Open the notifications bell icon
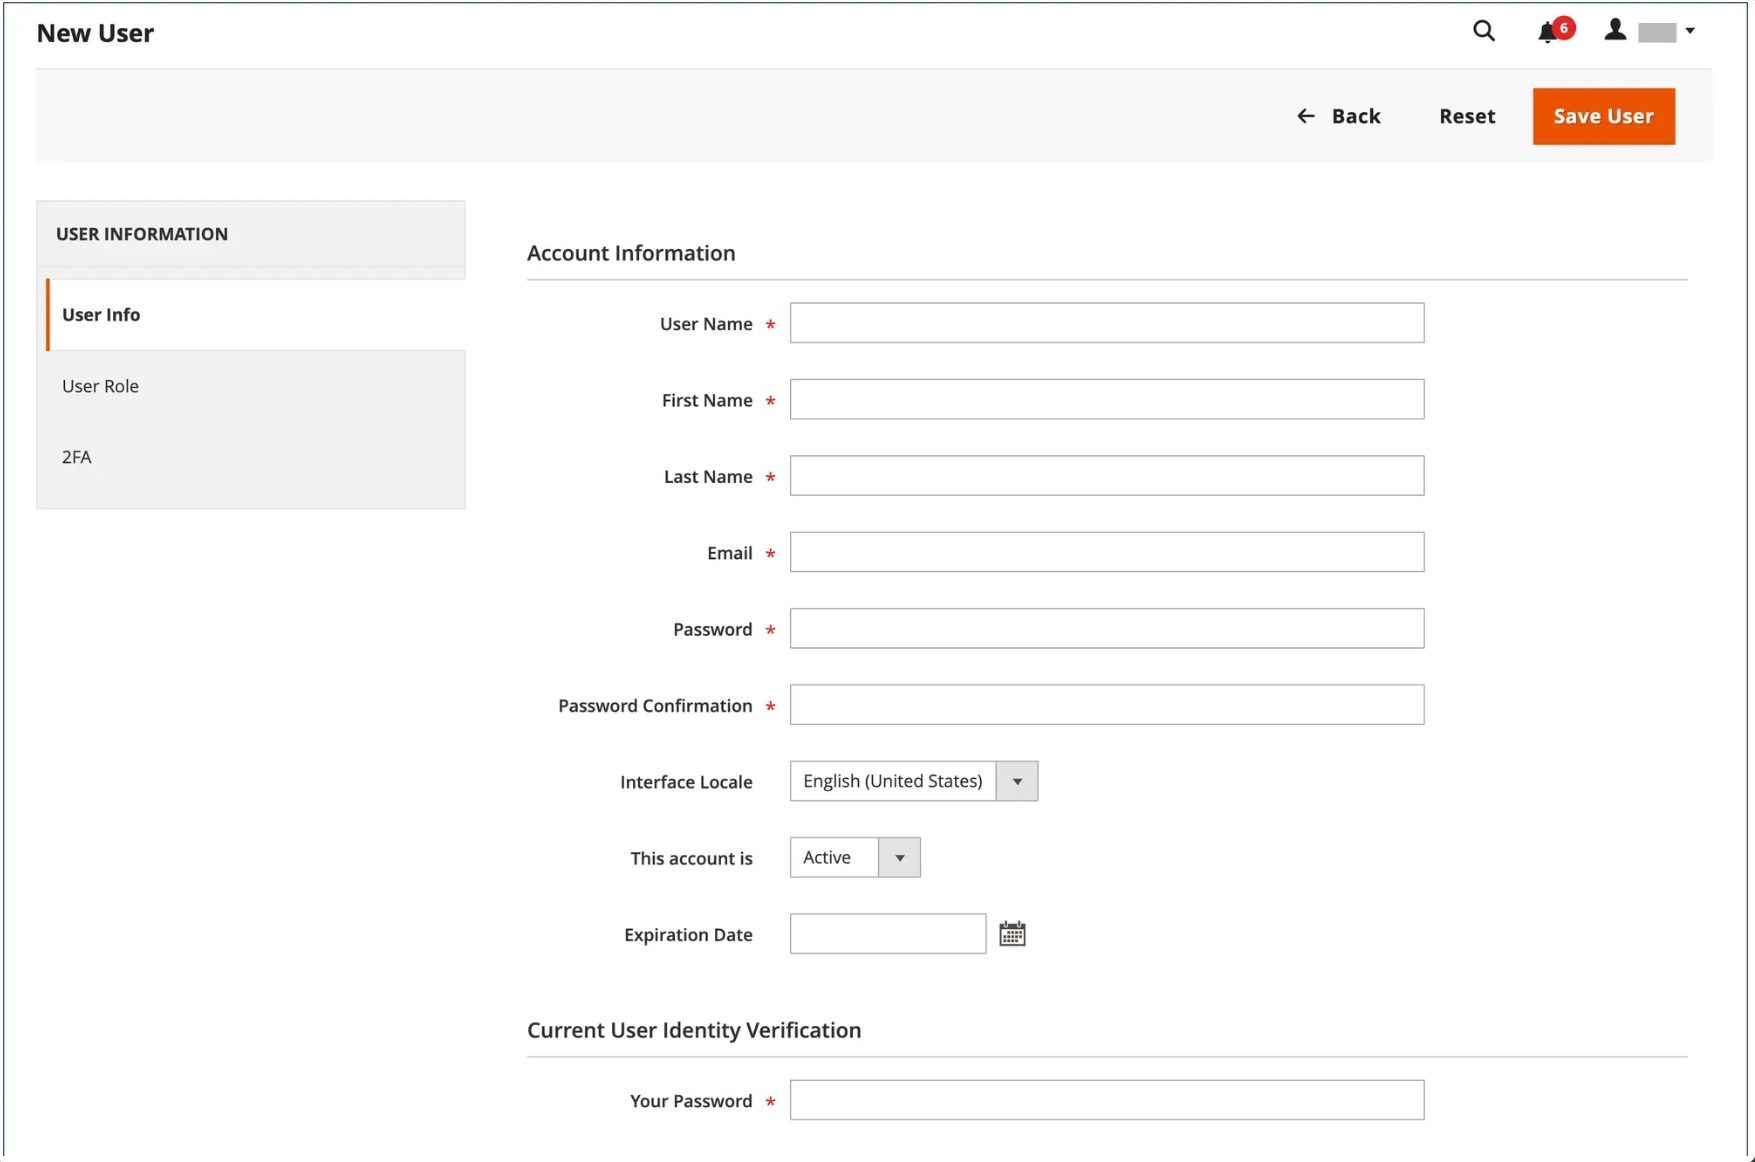1755x1162 pixels. 1548,32
